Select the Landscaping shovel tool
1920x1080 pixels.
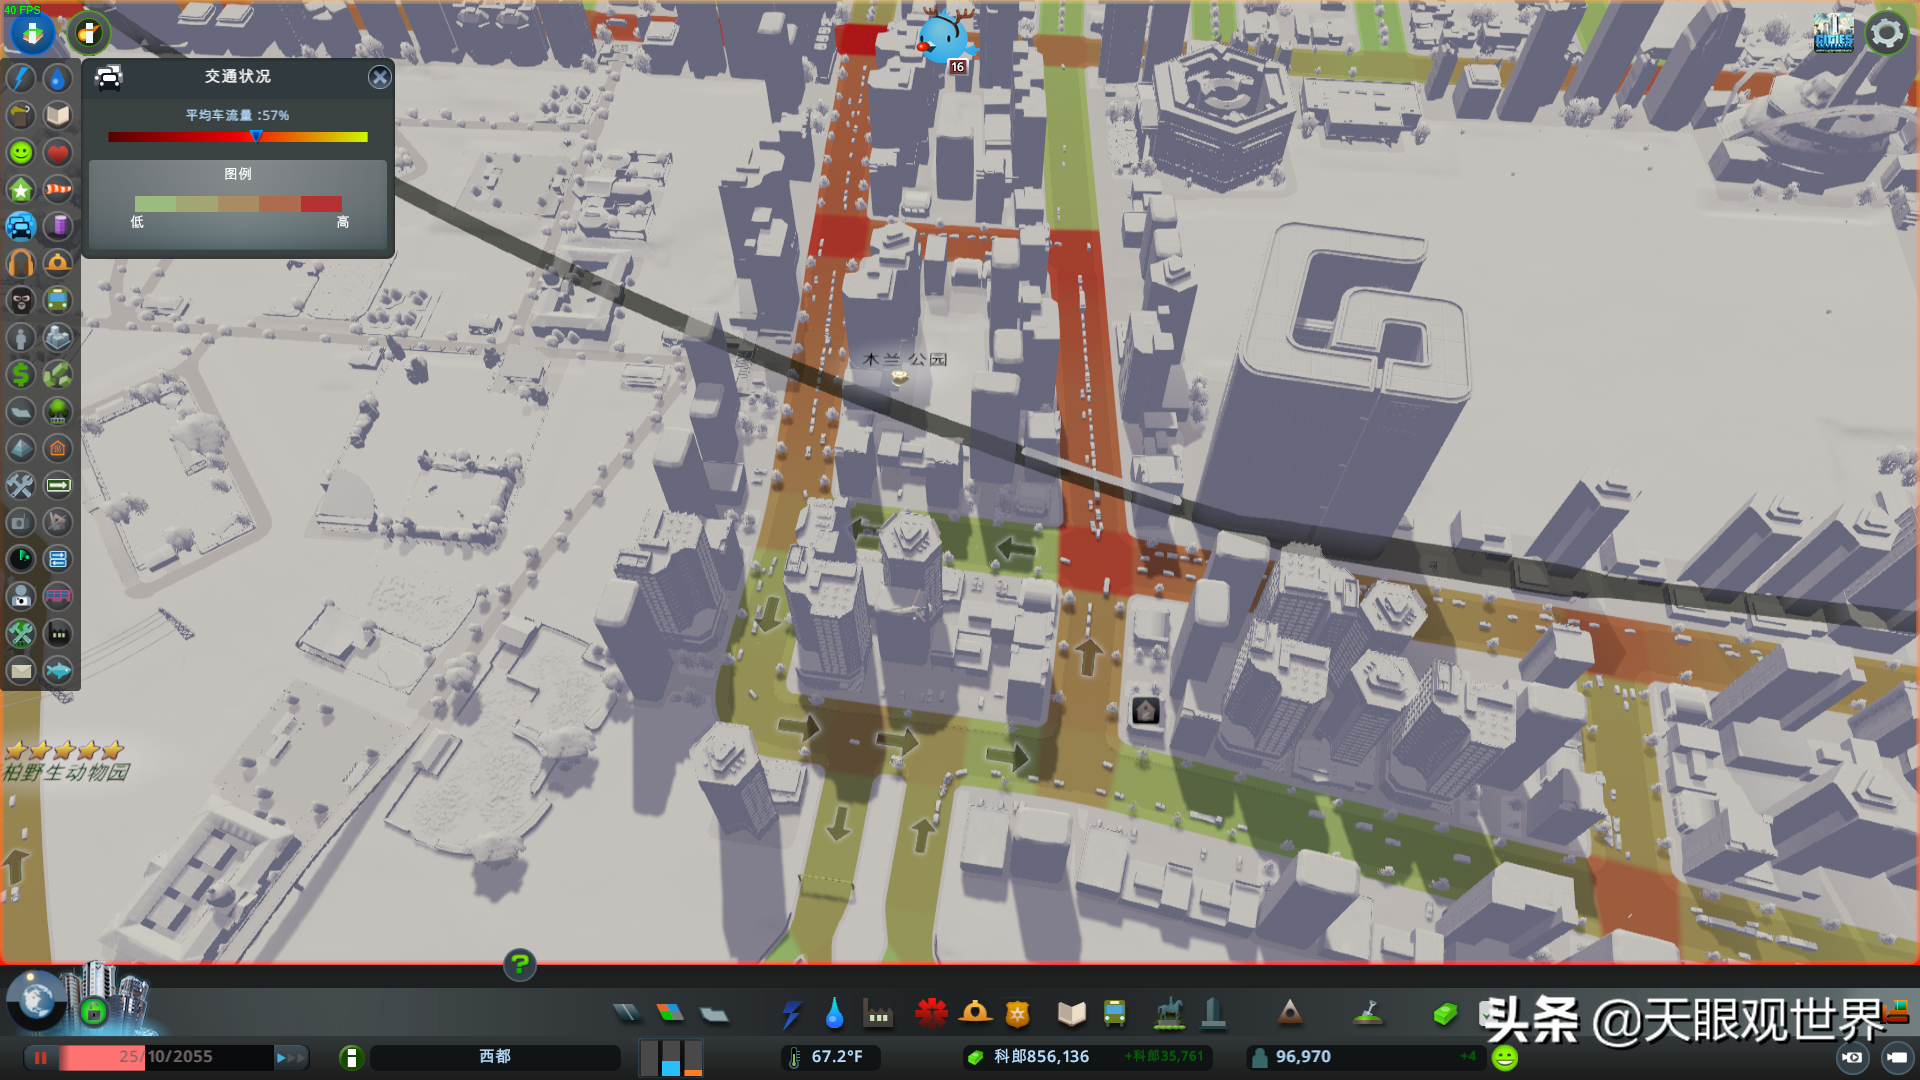point(1368,1014)
